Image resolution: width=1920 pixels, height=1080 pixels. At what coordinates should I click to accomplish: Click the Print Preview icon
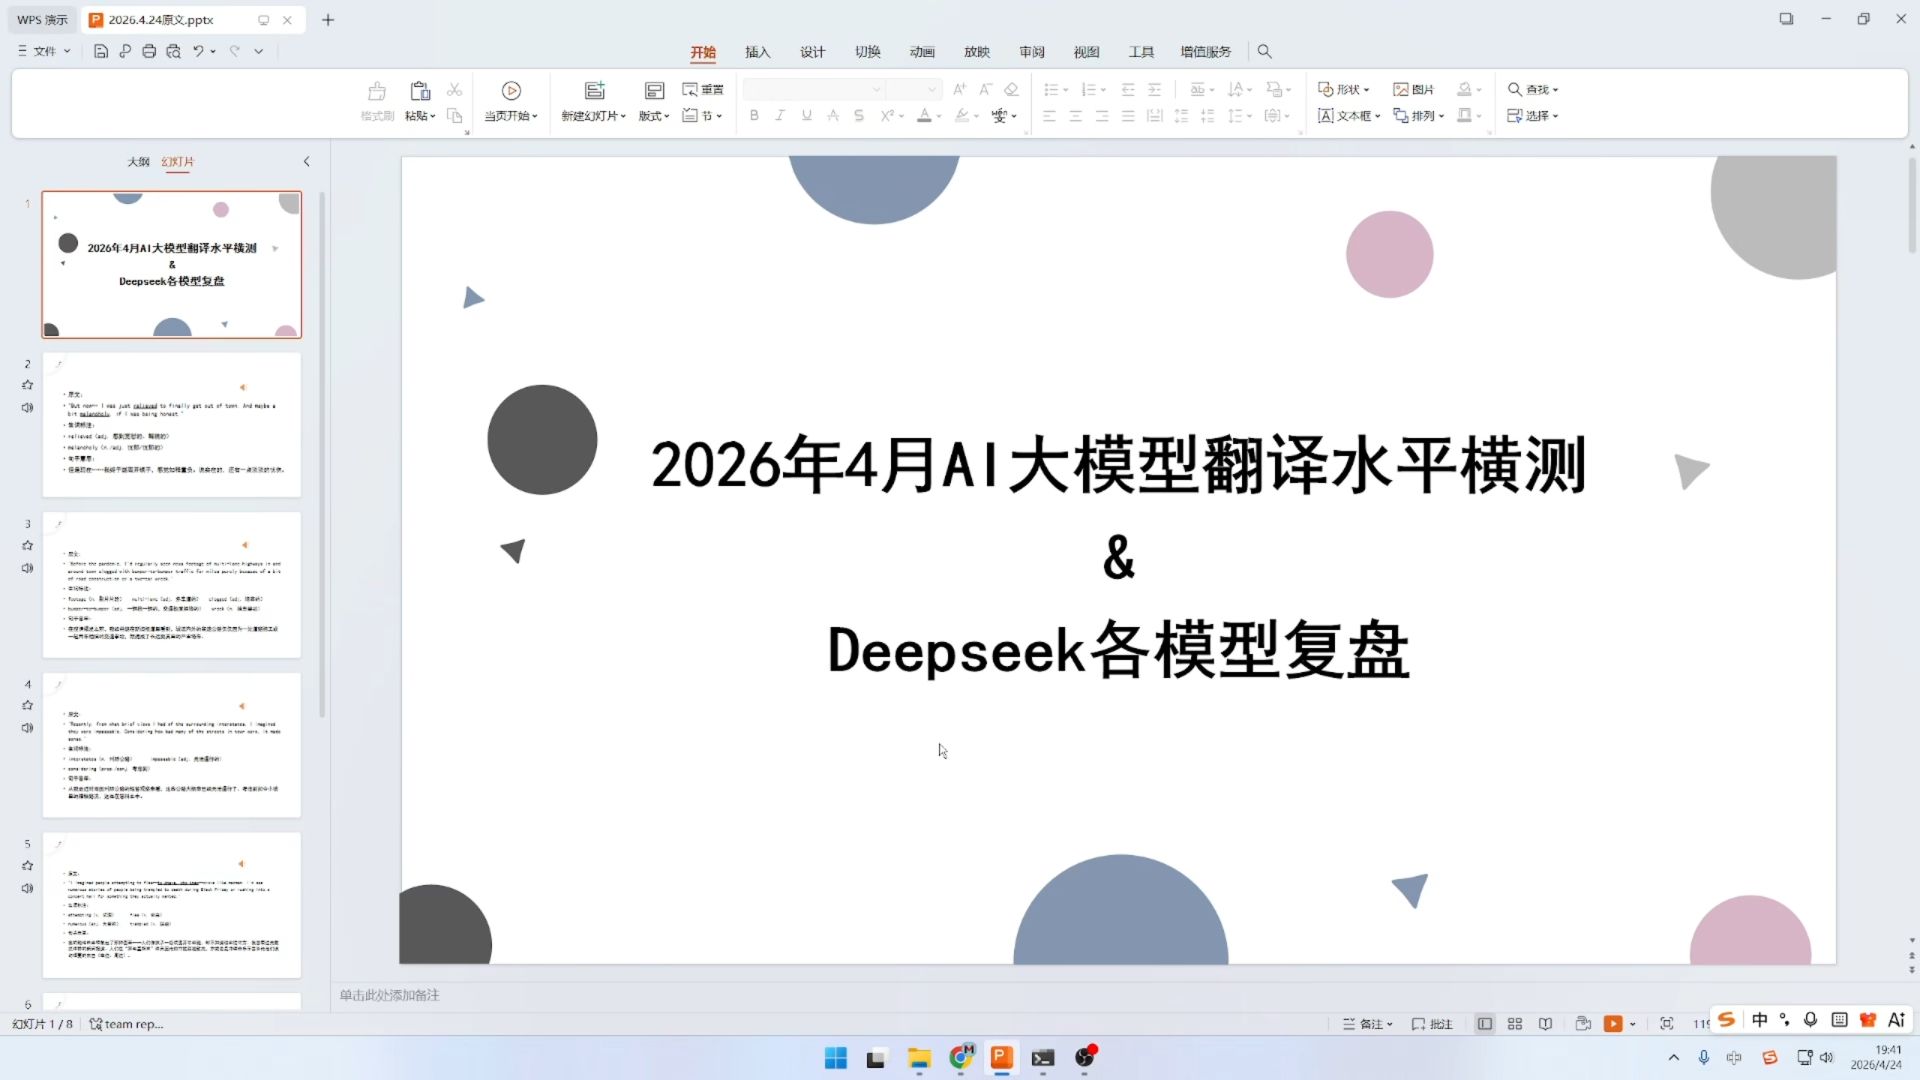point(173,51)
